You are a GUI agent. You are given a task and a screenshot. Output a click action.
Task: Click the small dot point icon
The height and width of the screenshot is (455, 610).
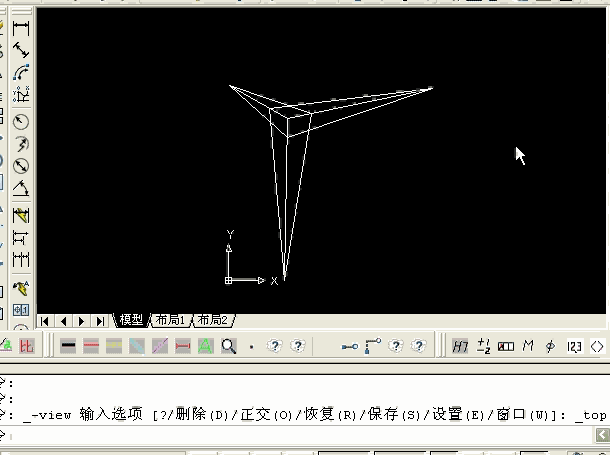[x=252, y=346]
